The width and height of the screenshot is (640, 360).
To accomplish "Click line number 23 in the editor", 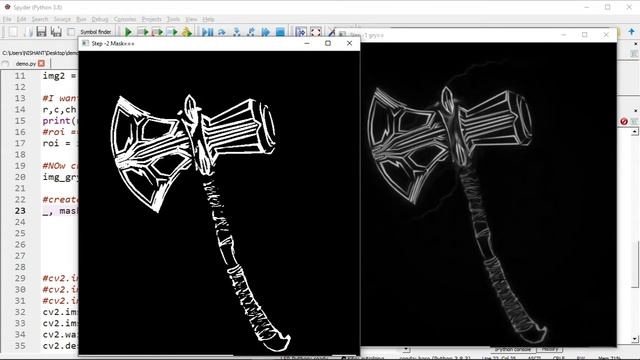I will click(x=20, y=211).
